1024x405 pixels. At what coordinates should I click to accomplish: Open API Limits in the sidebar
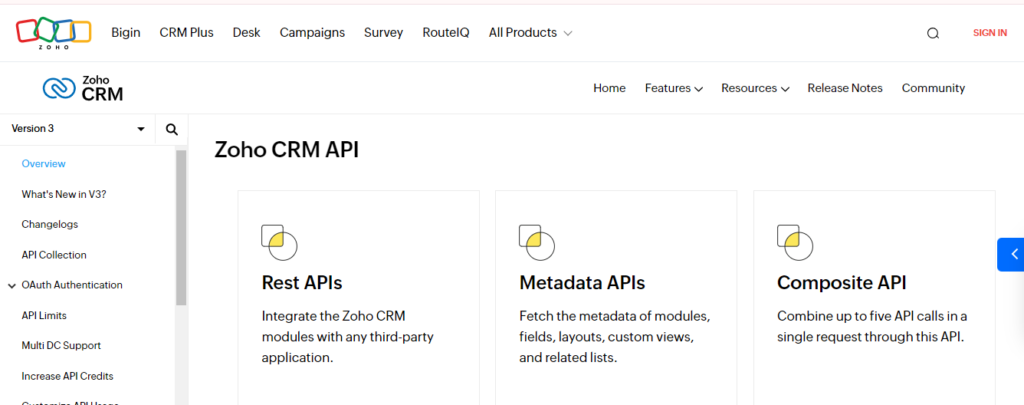pos(44,316)
